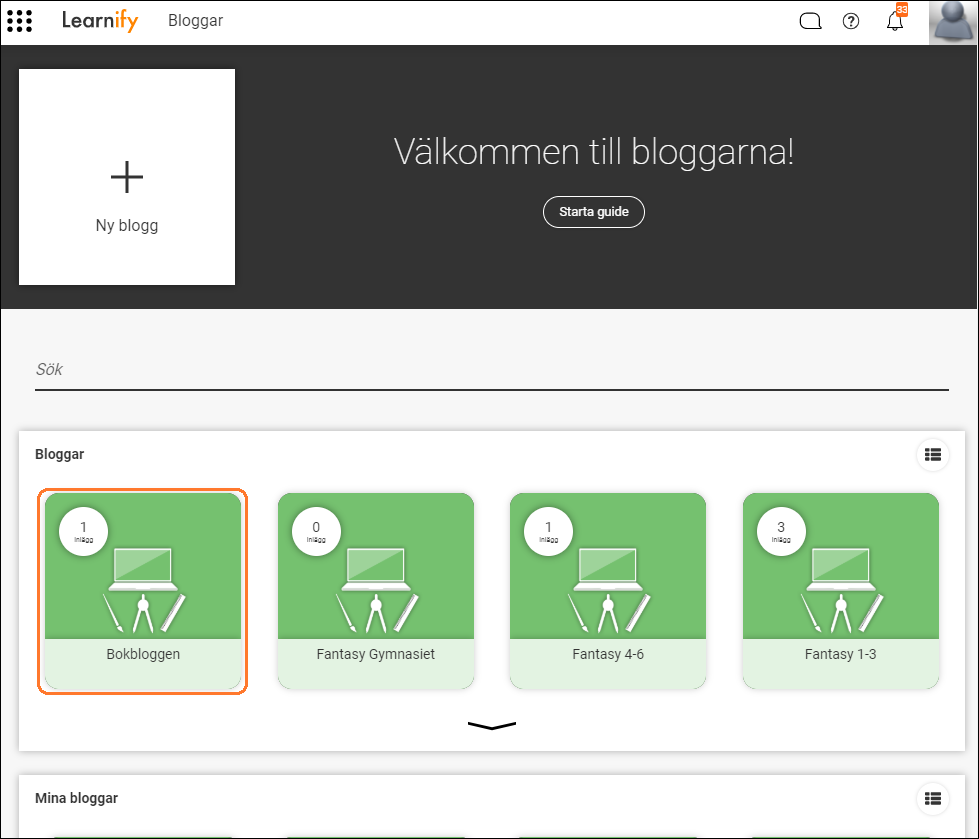Click the post count badge on Fantasy Gymnasiet
The width and height of the screenshot is (979, 839).
point(316,531)
